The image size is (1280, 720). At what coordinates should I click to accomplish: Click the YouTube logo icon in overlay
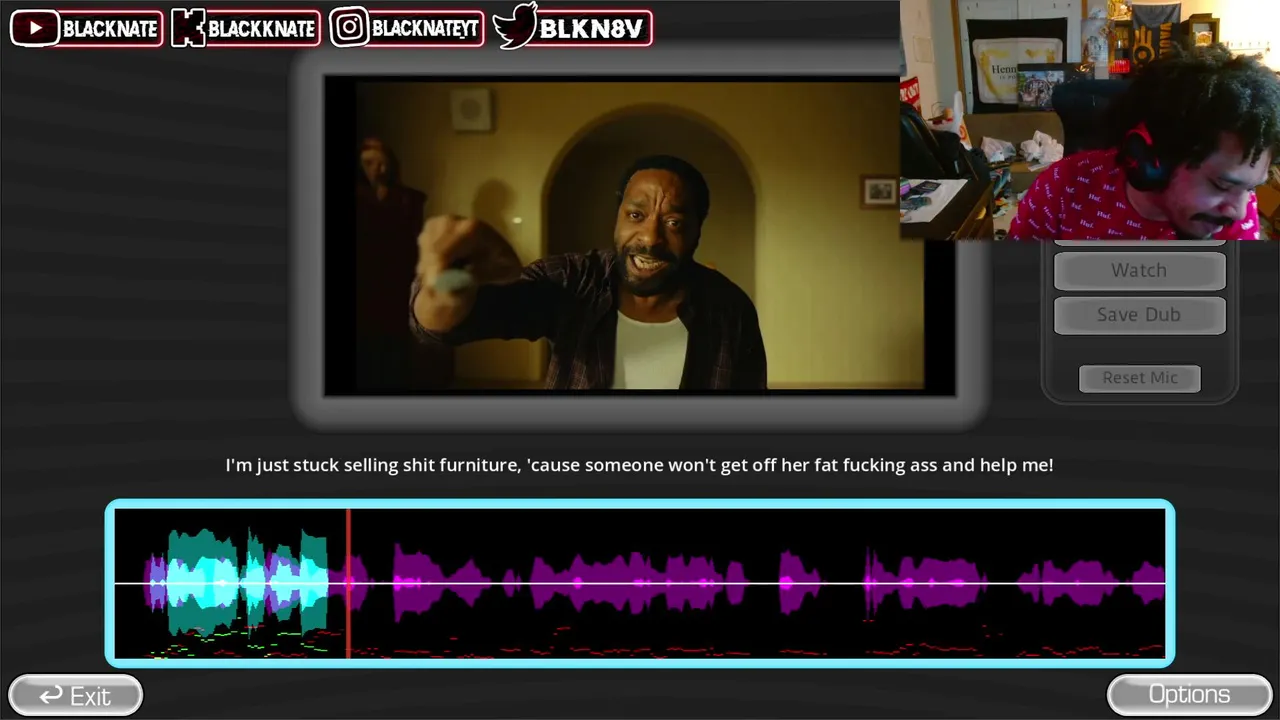pos(36,28)
